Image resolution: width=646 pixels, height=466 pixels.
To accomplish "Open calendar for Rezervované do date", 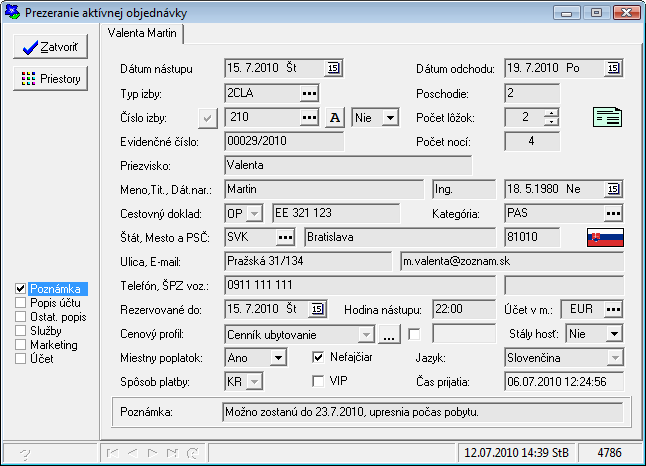I will 317,309.
